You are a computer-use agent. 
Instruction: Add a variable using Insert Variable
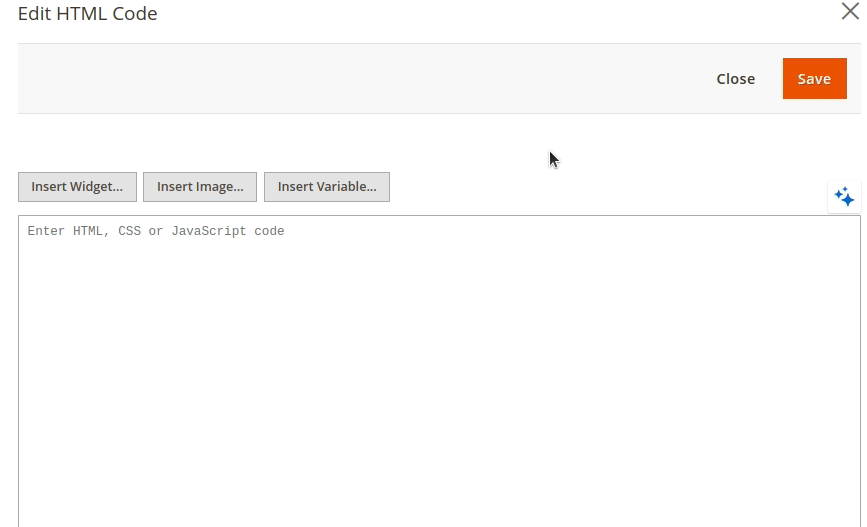[x=327, y=187]
